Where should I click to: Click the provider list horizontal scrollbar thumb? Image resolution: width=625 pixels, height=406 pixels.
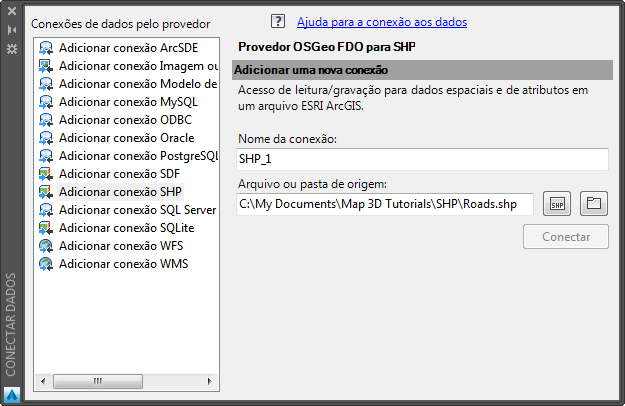point(98,381)
